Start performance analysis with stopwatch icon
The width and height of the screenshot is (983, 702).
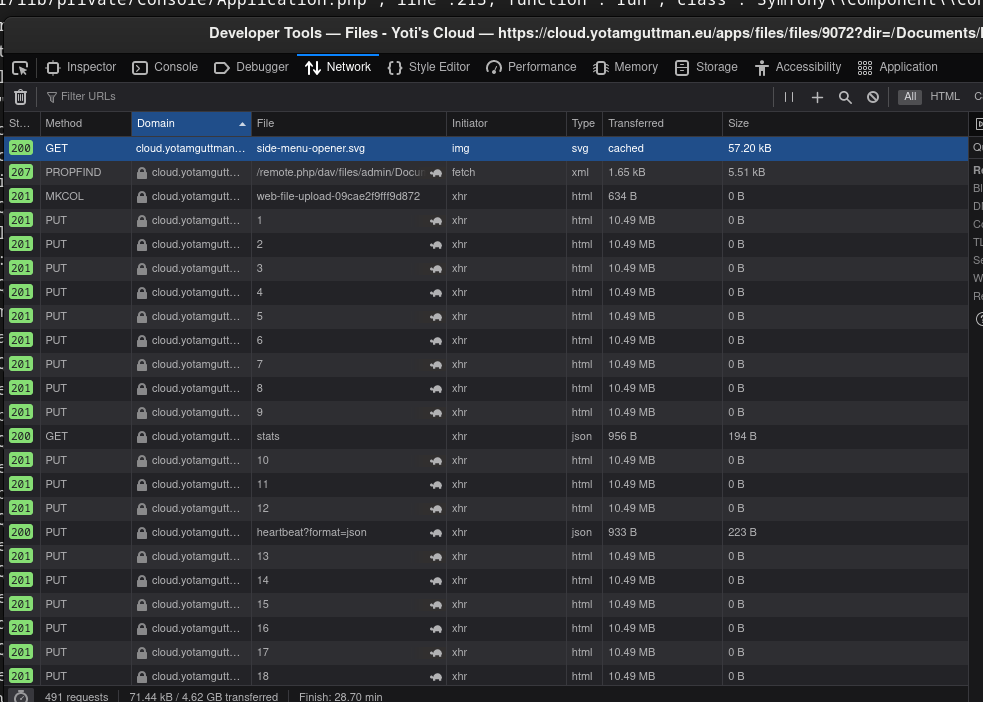[x=20, y=696]
